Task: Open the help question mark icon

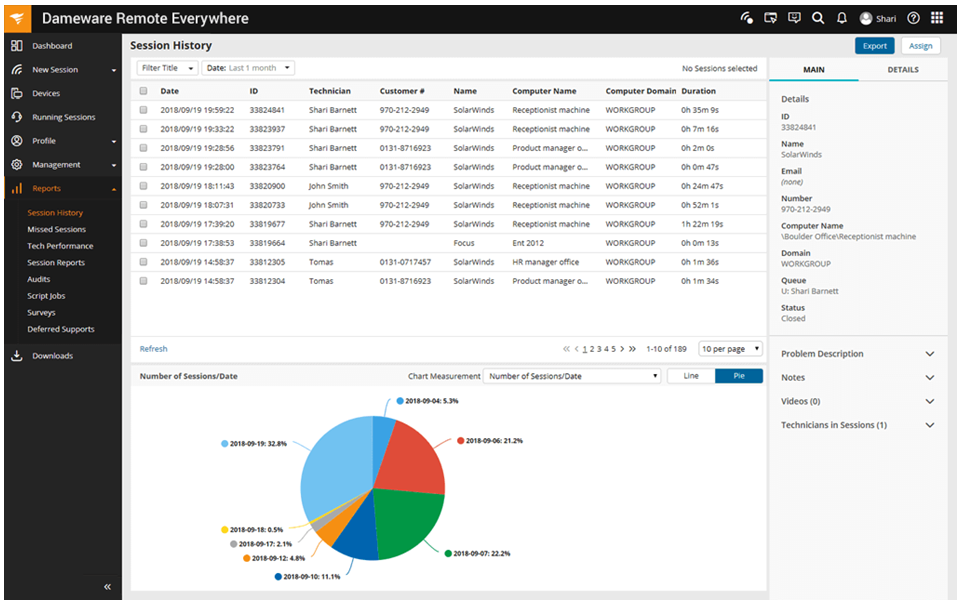Action: tap(913, 18)
